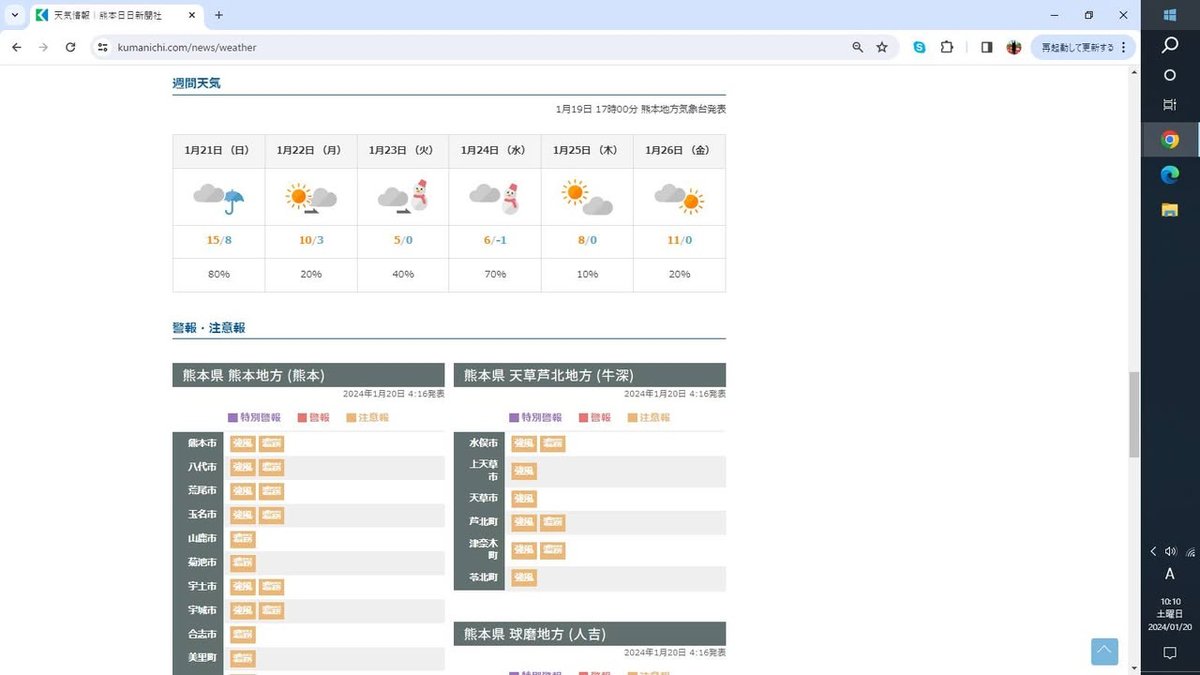Open the Extensions puzzle icon
This screenshot has height=675, width=1200.
[947, 47]
